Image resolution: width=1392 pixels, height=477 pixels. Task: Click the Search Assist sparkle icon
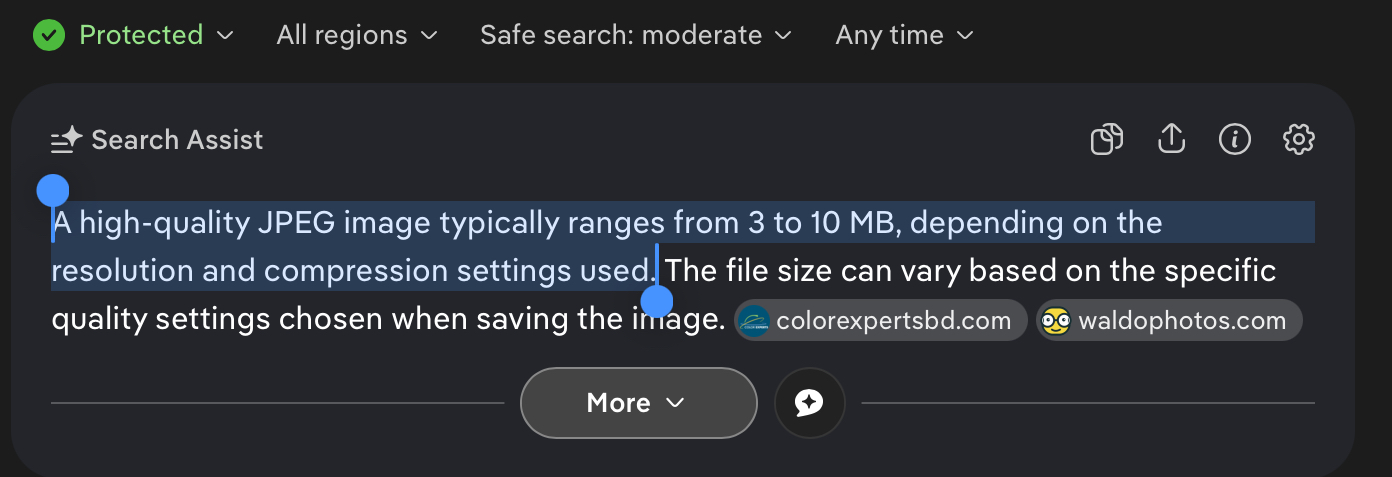click(66, 141)
